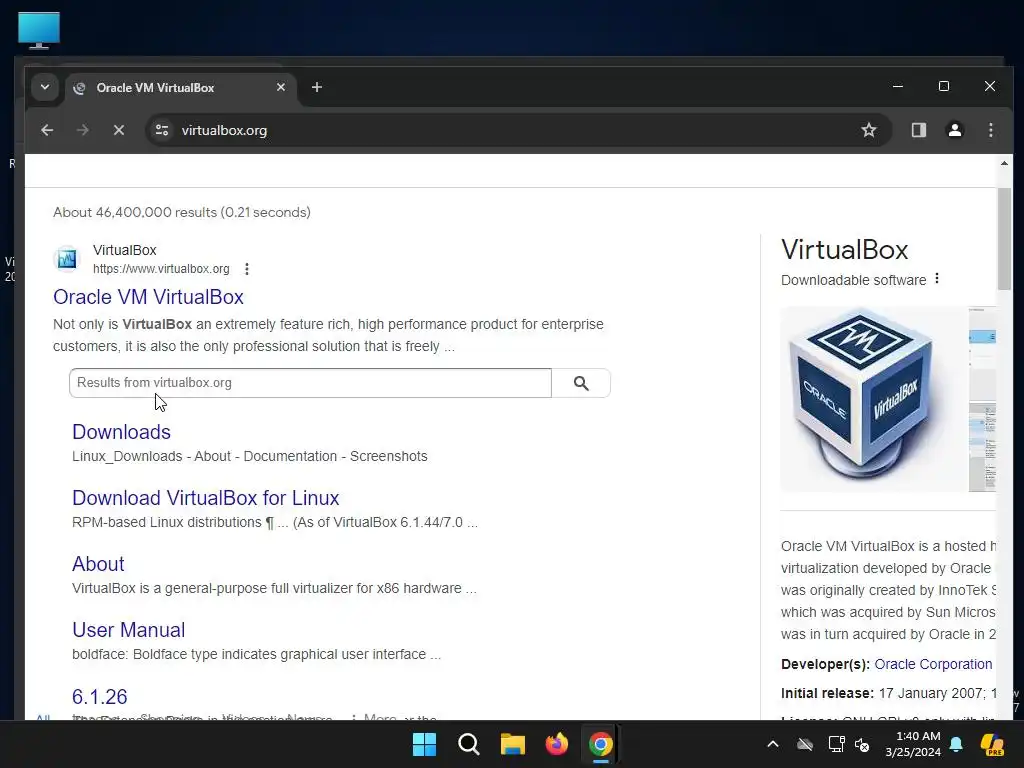The width and height of the screenshot is (1024, 768).
Task: Stop loading the page
Action: 119,130
